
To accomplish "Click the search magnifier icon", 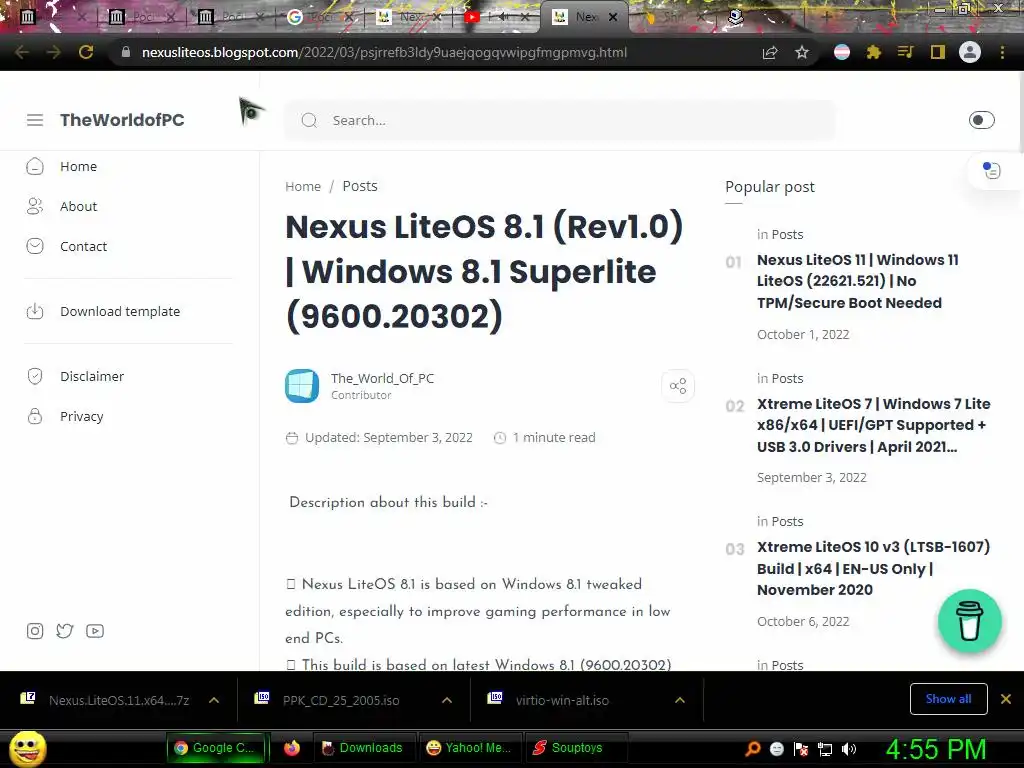I will tap(309, 120).
